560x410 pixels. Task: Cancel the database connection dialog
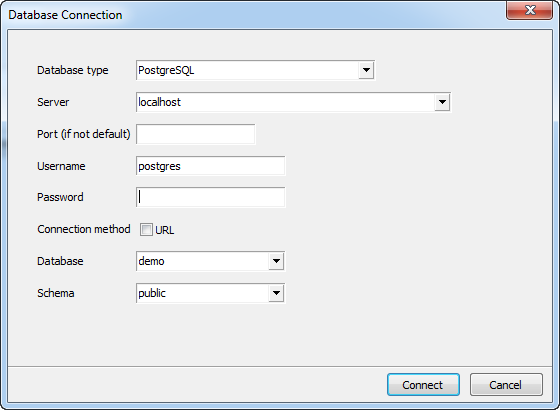point(506,385)
